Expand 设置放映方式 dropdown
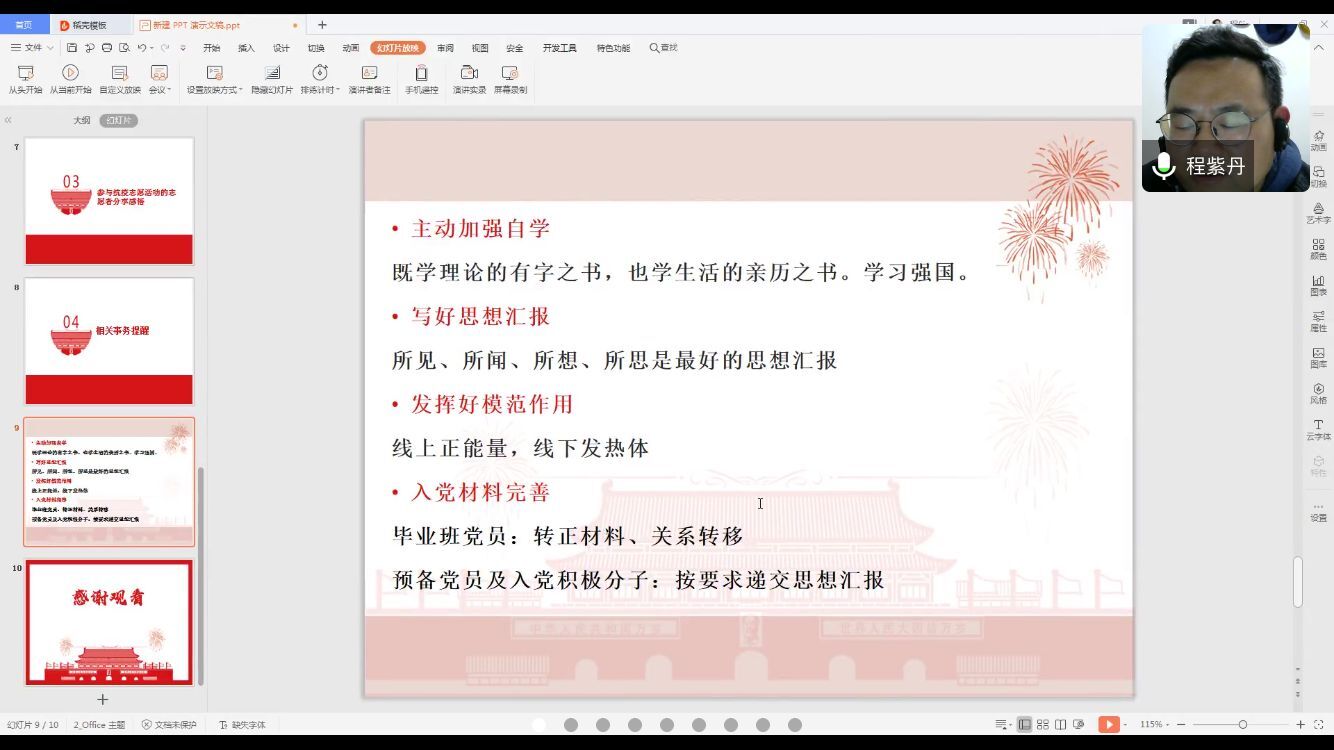Viewport: 1334px width, 750px height. point(241,90)
